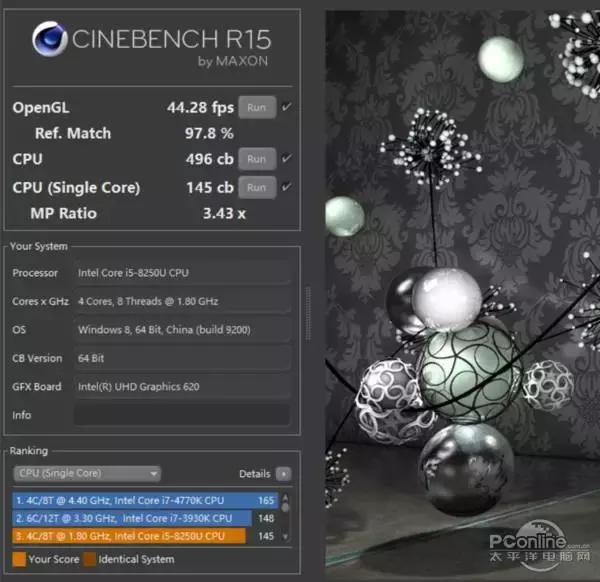Viewport: 600px width, 582px height.
Task: Select ranking entry Intel Core i7-4770K CPU
Action: tap(145, 500)
